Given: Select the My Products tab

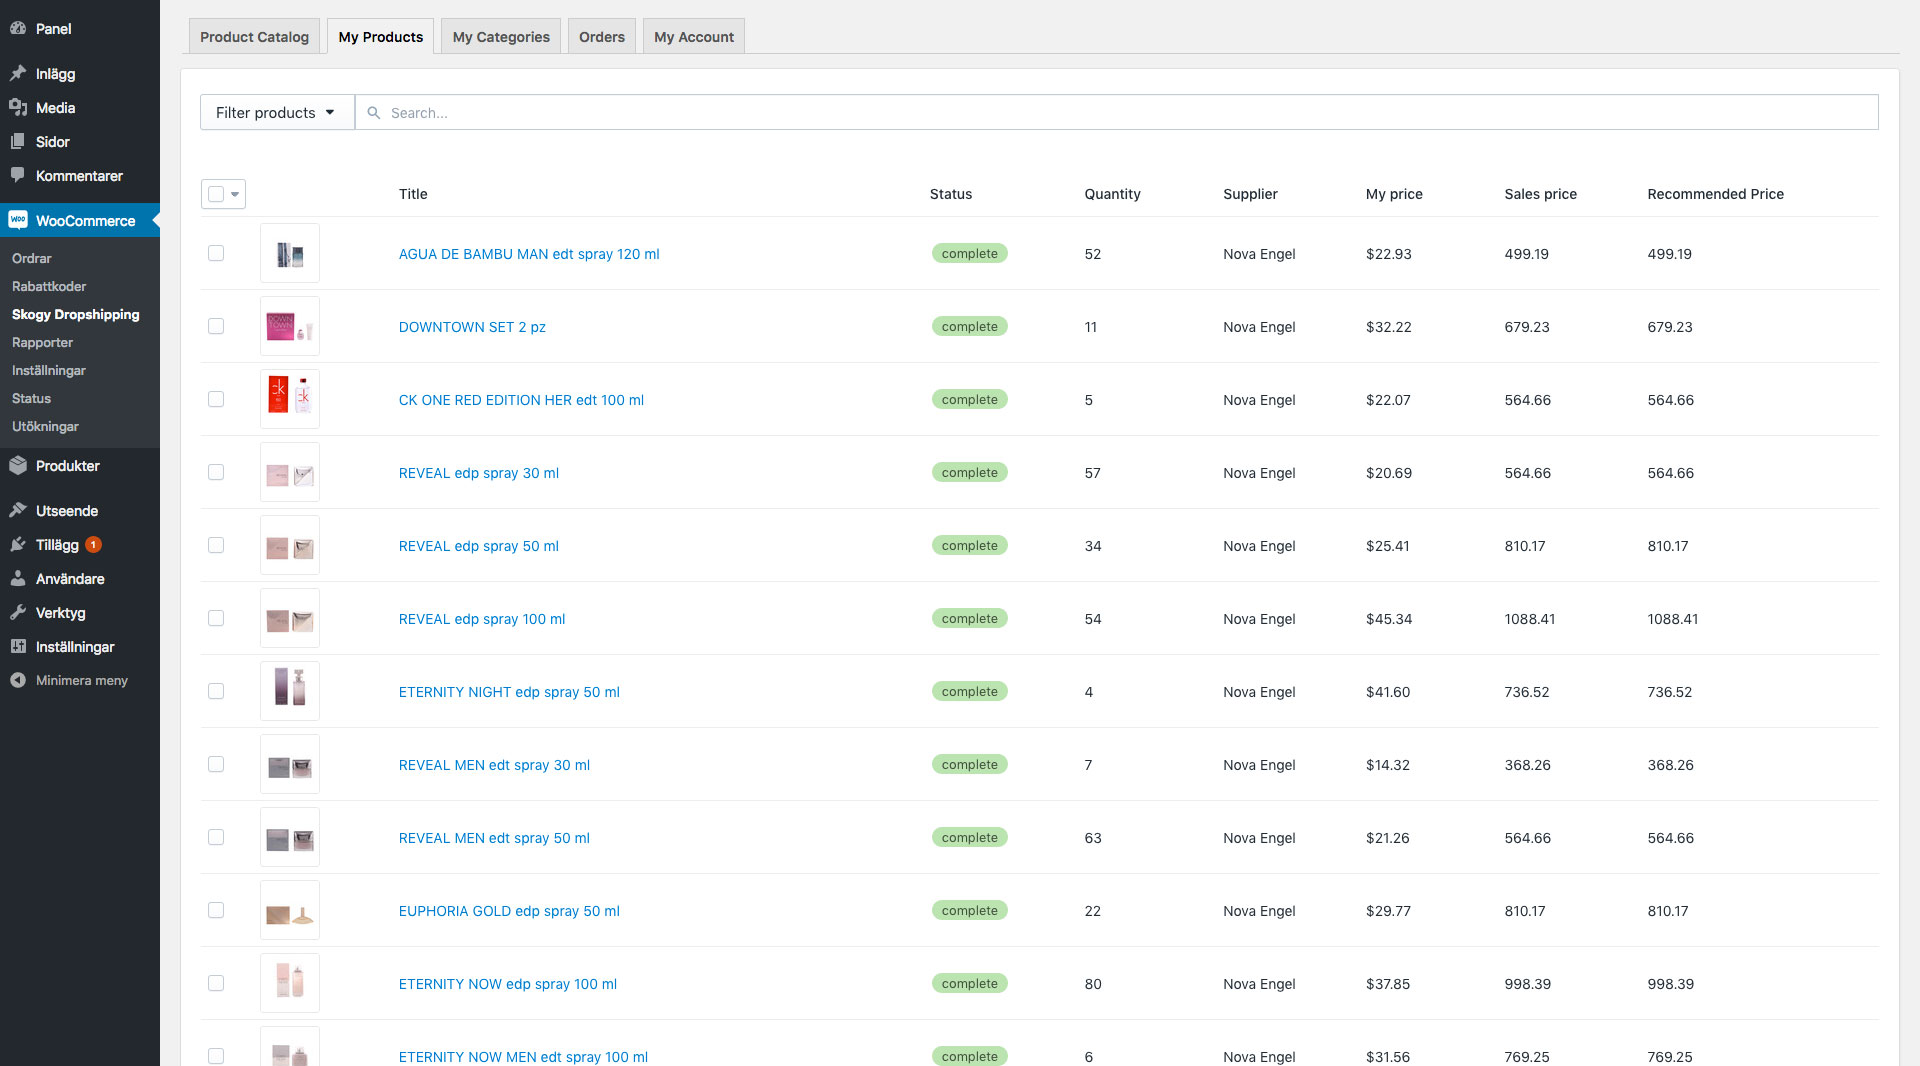Looking at the screenshot, I should [x=380, y=37].
